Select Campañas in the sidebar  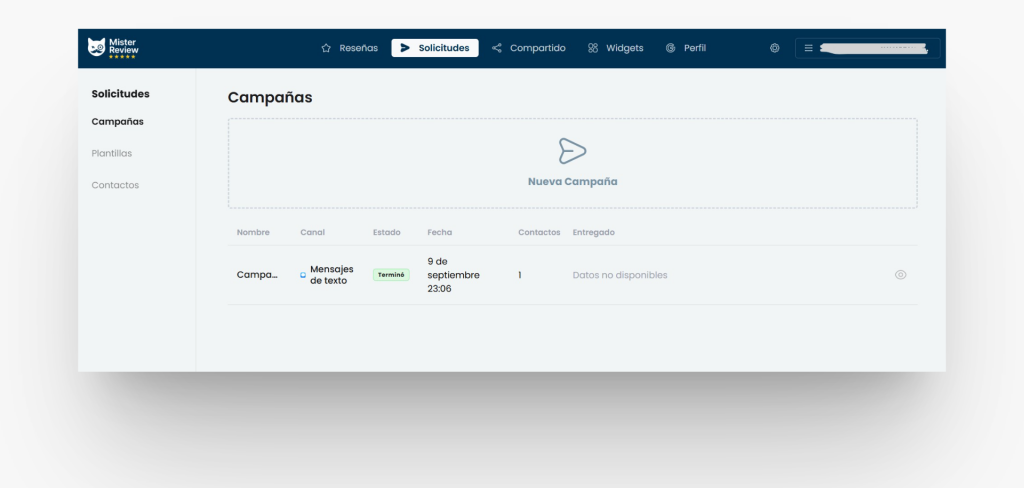pos(117,122)
